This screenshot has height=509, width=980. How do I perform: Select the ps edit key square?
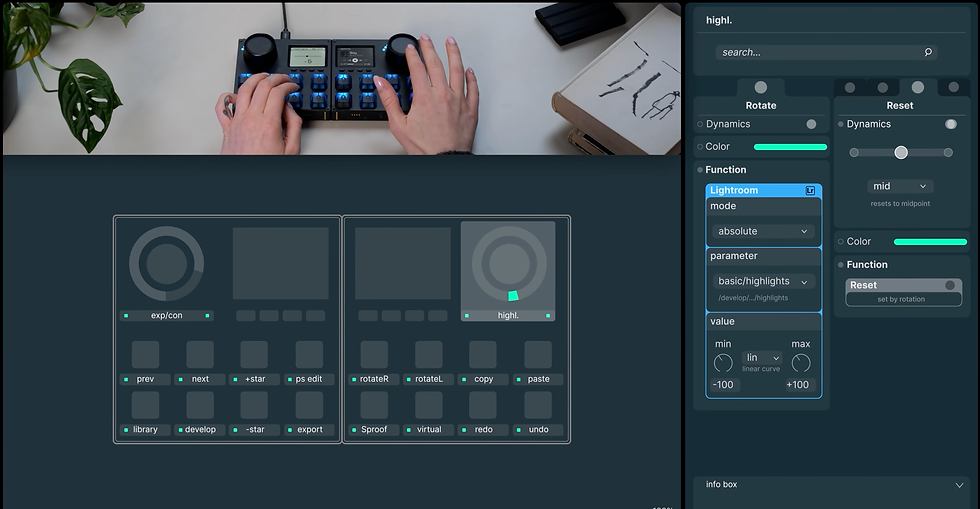(309, 355)
